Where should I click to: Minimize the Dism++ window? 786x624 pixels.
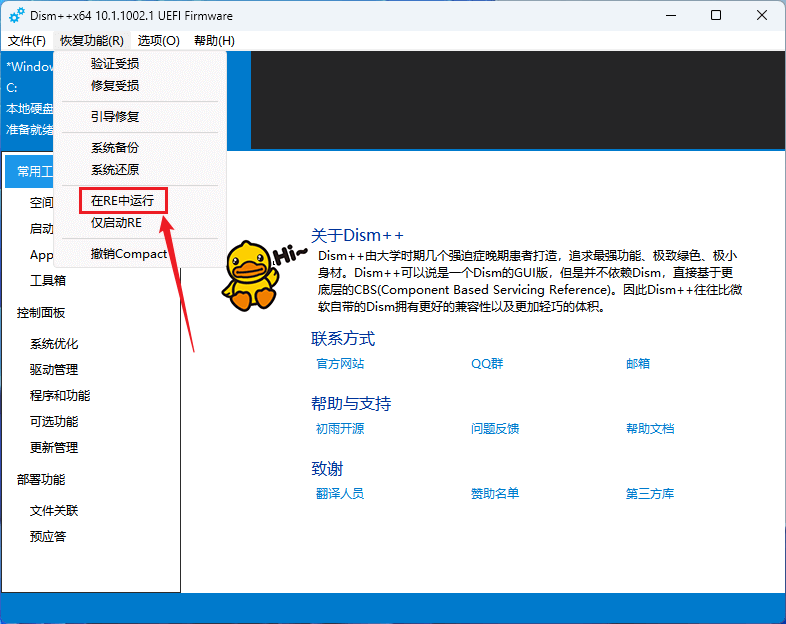click(671, 16)
